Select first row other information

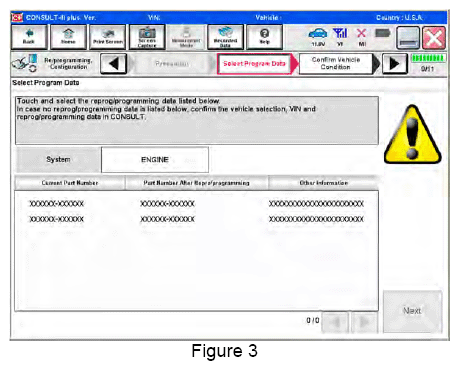(x=316, y=204)
